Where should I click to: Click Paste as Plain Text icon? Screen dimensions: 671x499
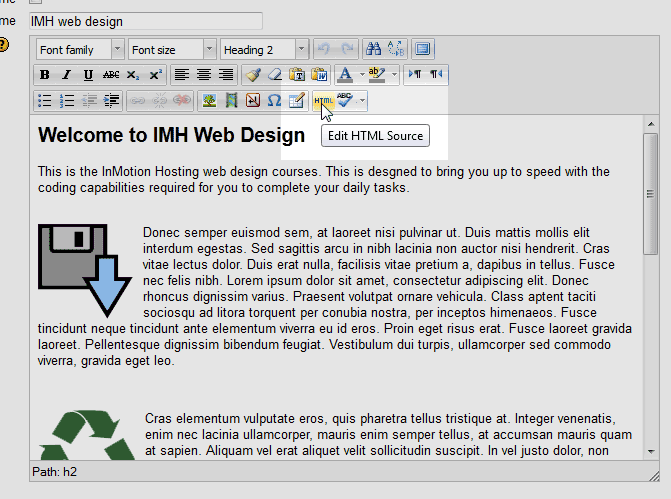297,75
